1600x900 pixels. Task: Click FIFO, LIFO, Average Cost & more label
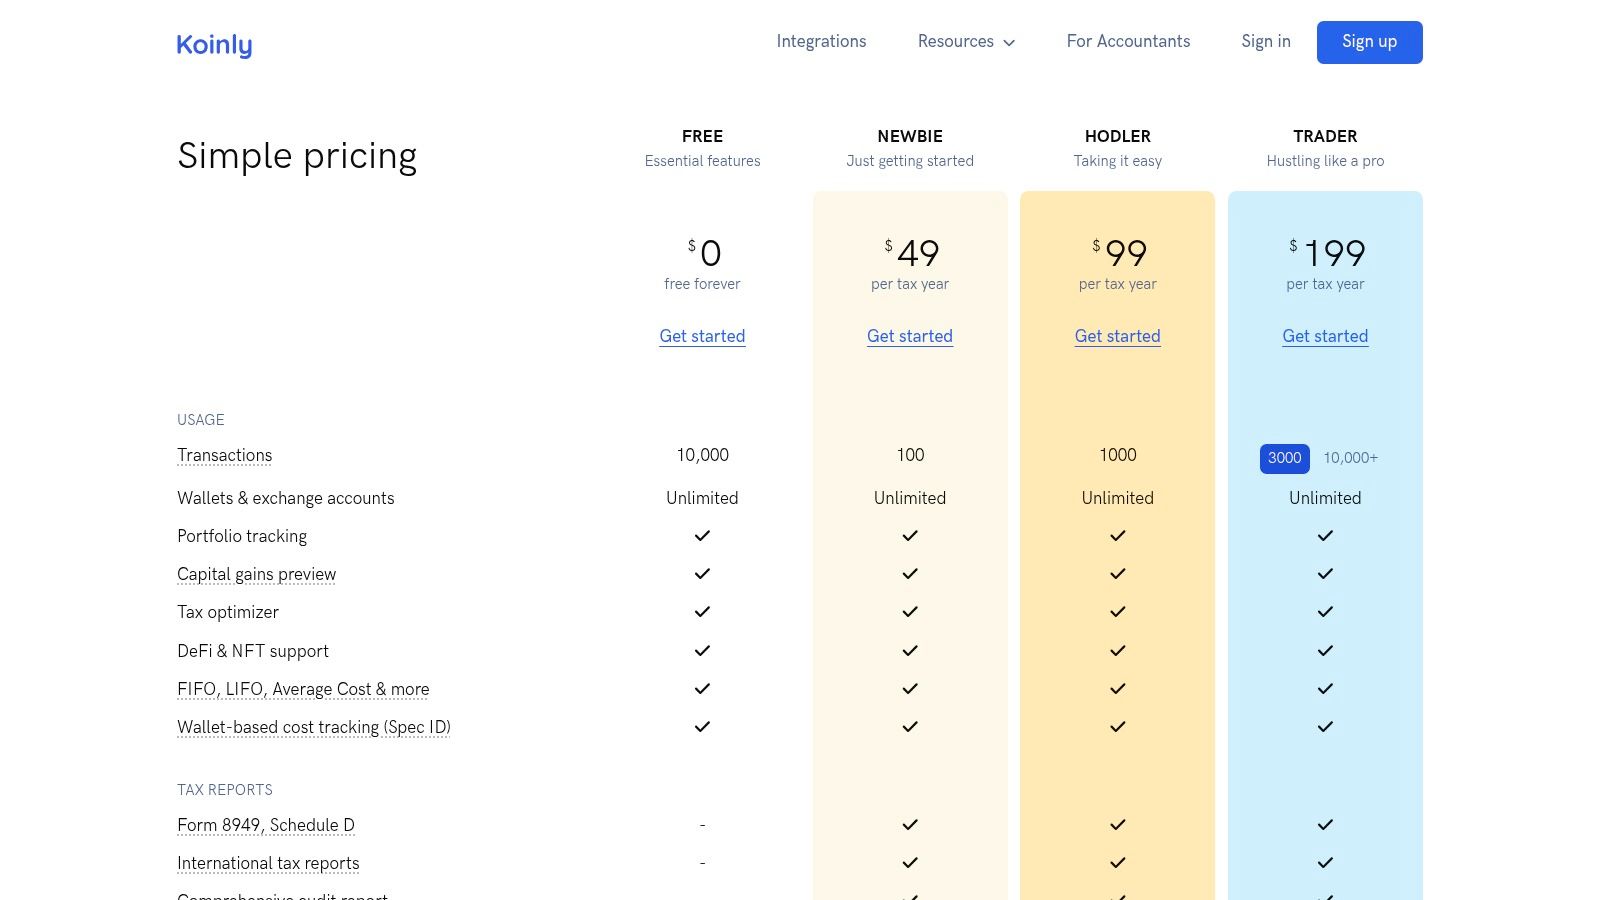pos(303,689)
